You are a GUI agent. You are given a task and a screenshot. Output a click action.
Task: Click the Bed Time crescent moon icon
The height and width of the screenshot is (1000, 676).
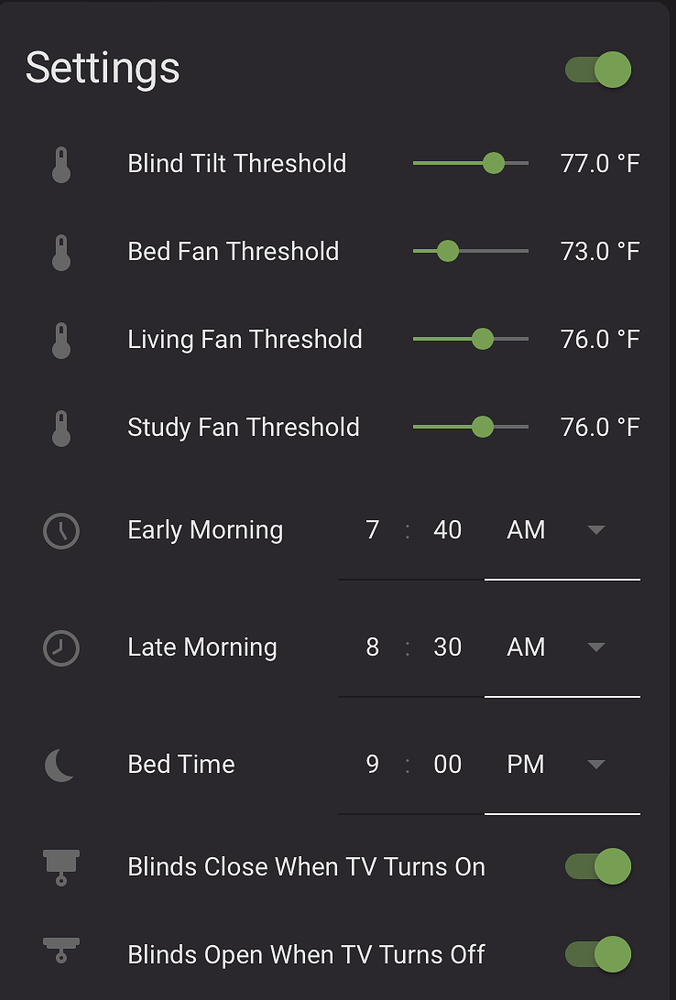[x=60, y=764]
